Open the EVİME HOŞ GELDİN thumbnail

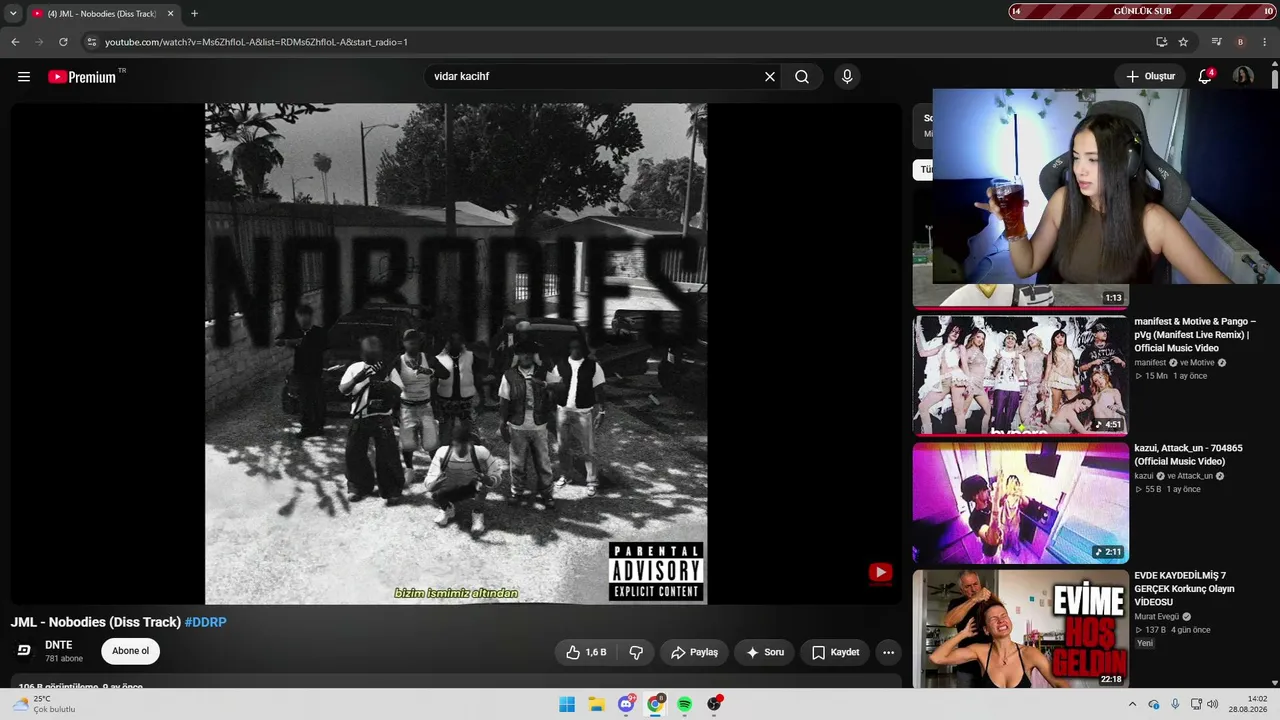[x=1020, y=629]
